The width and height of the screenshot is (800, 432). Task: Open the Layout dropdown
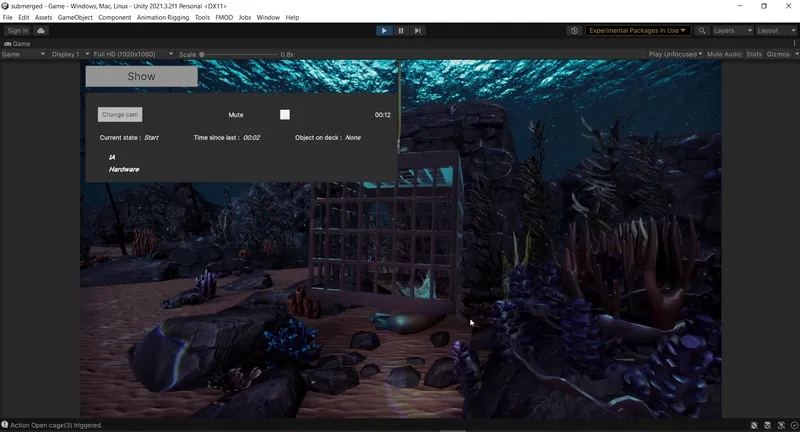click(x=776, y=31)
